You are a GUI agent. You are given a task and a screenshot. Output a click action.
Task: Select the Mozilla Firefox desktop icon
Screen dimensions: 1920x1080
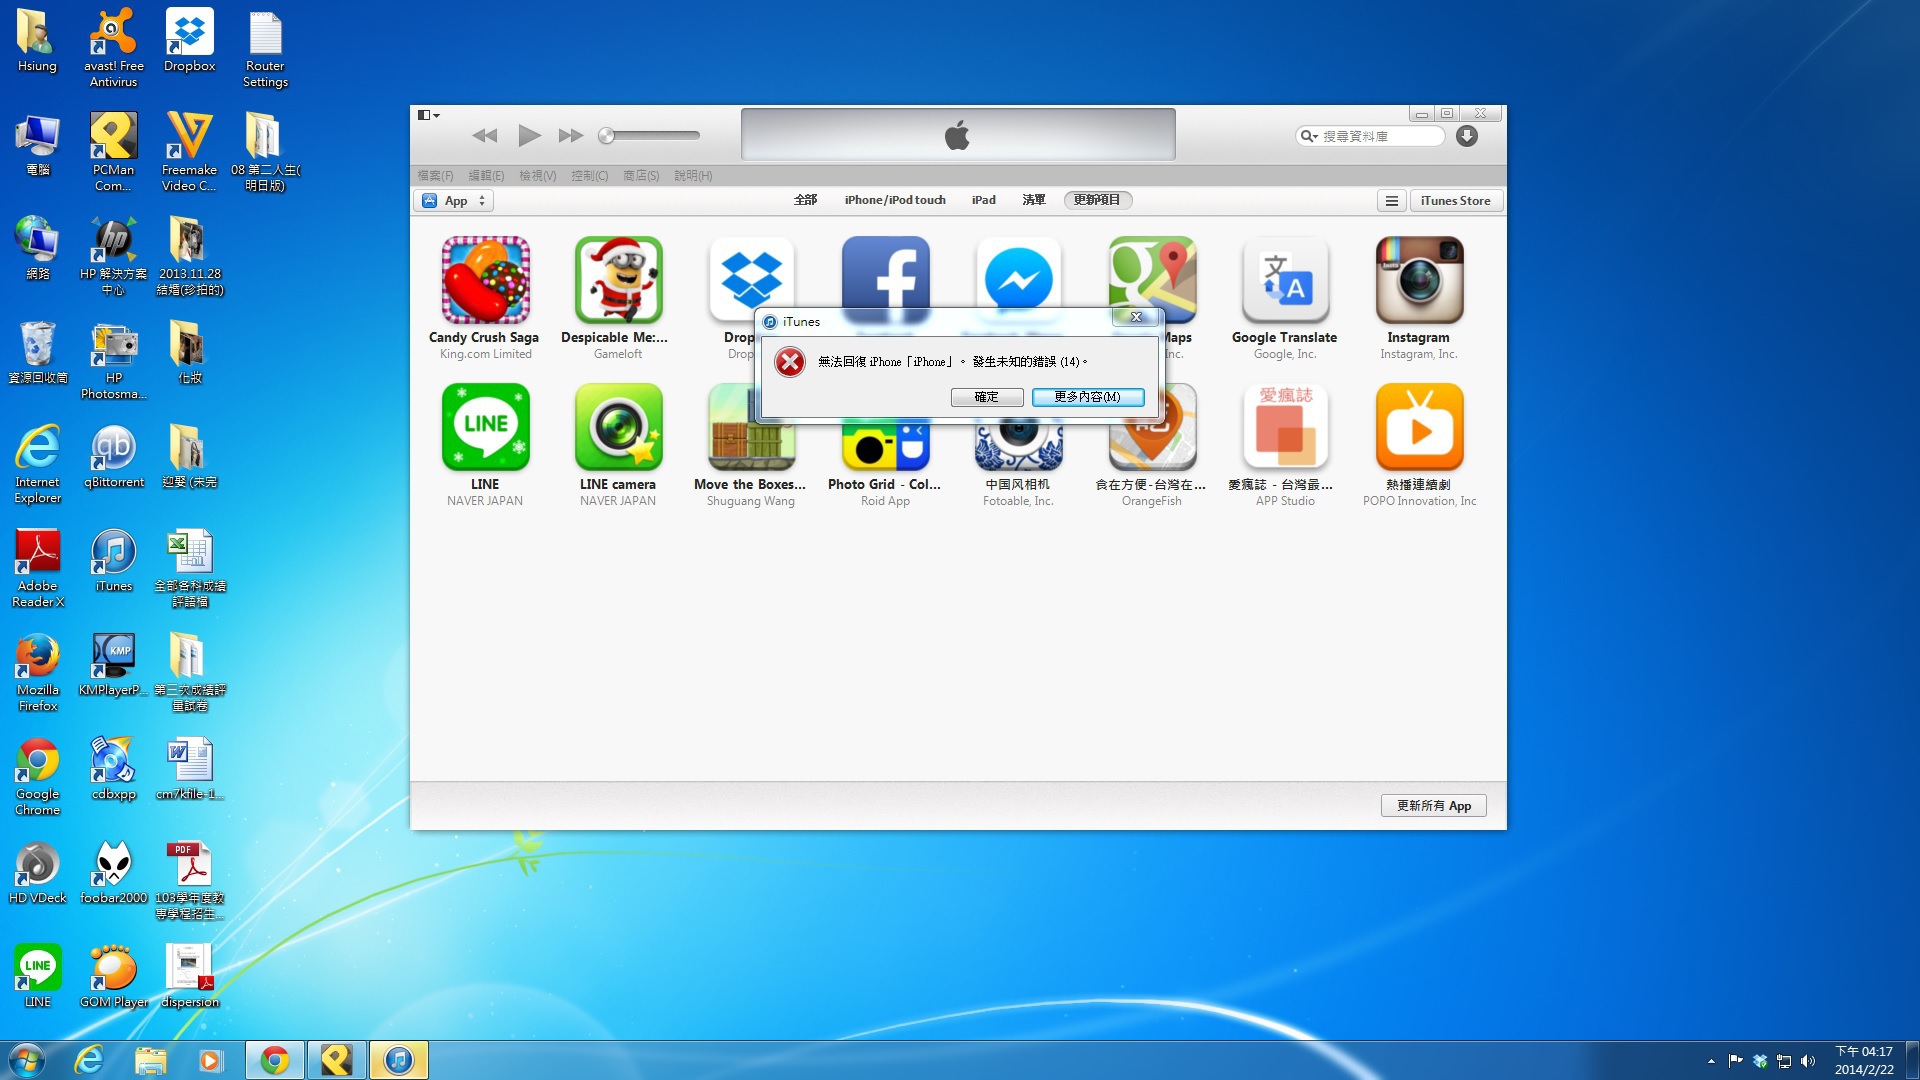click(x=38, y=672)
